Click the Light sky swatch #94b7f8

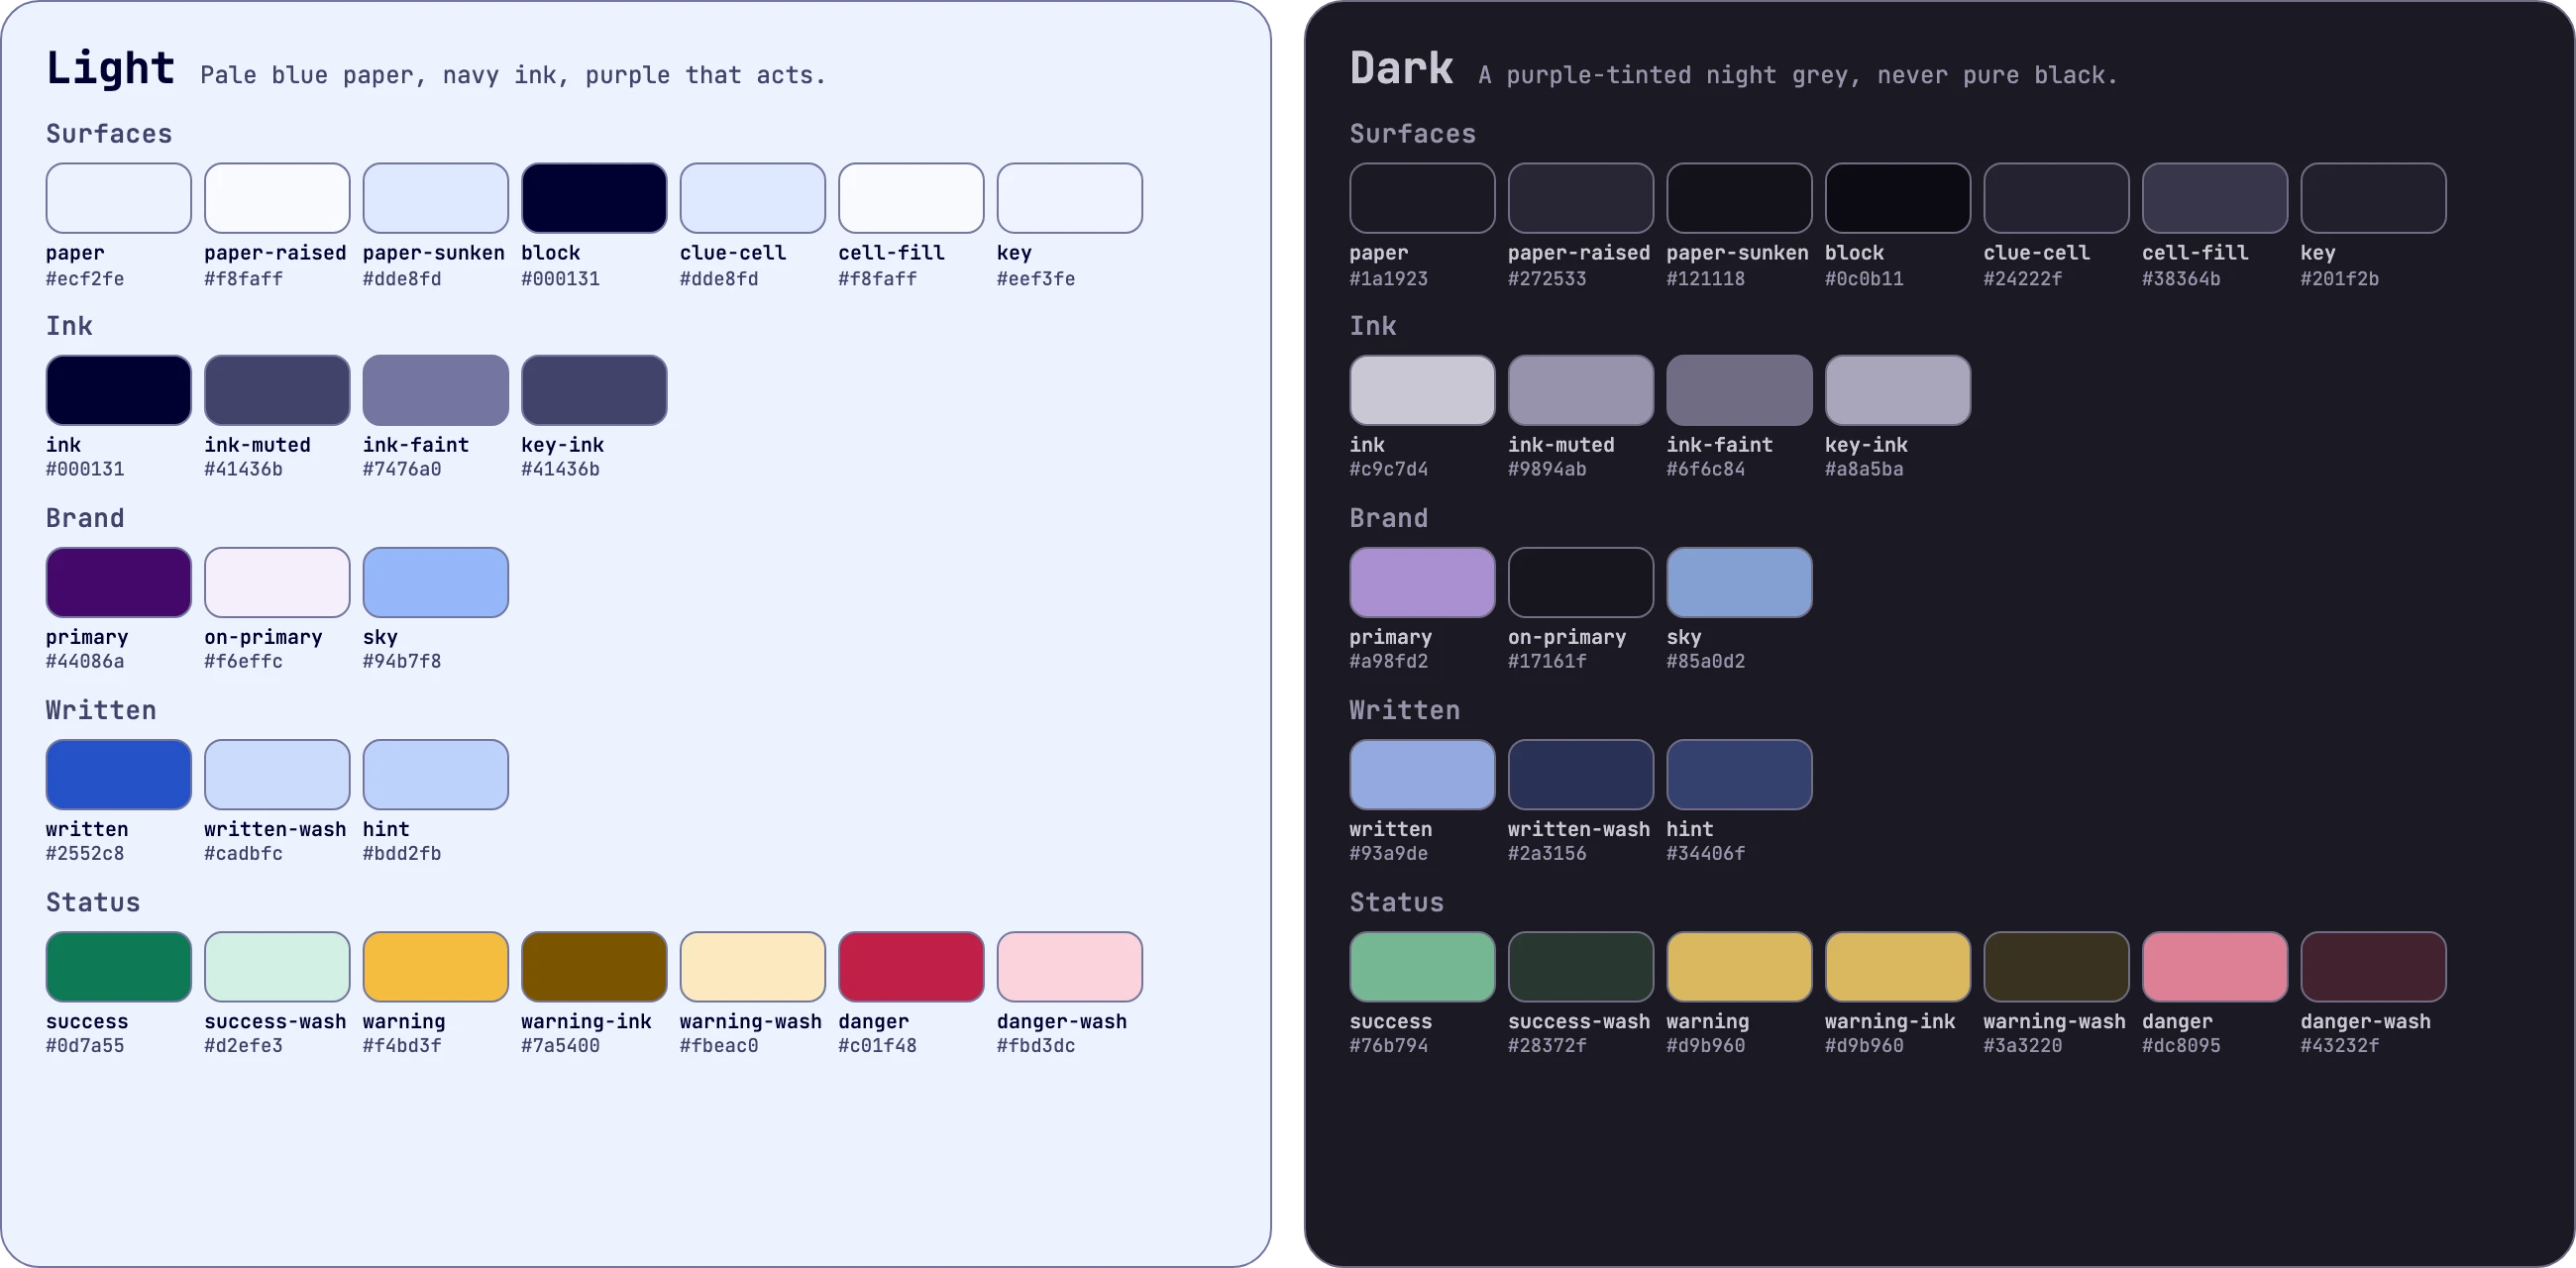pos(435,582)
